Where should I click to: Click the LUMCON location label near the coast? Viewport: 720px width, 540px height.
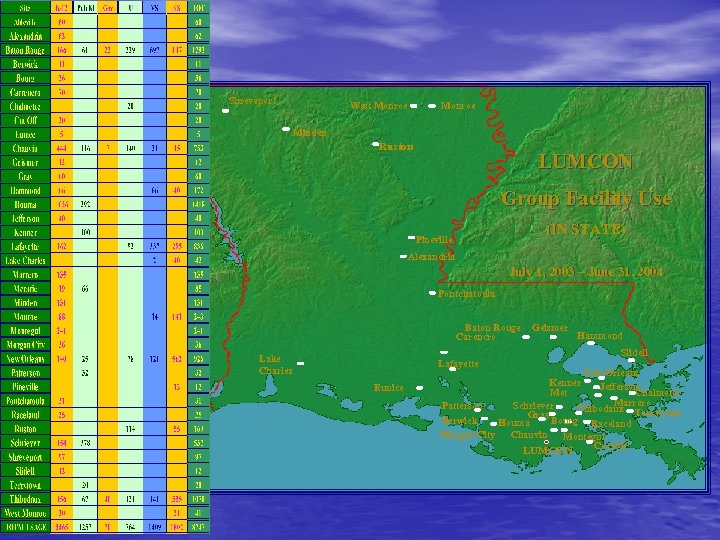tap(548, 450)
